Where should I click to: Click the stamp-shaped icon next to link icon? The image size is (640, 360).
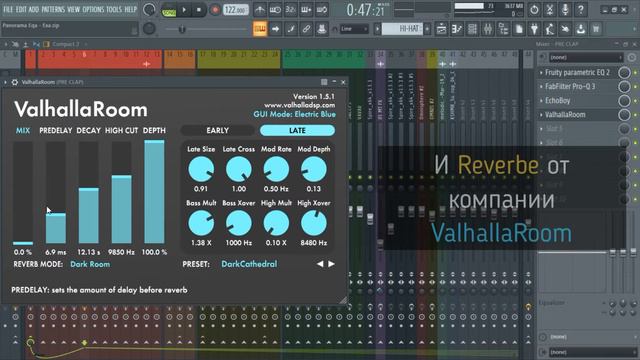(x=322, y=29)
